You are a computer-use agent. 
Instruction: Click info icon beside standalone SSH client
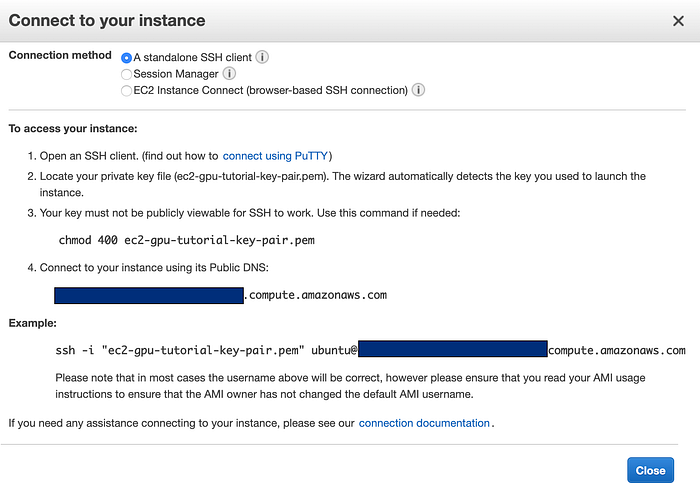263,58
